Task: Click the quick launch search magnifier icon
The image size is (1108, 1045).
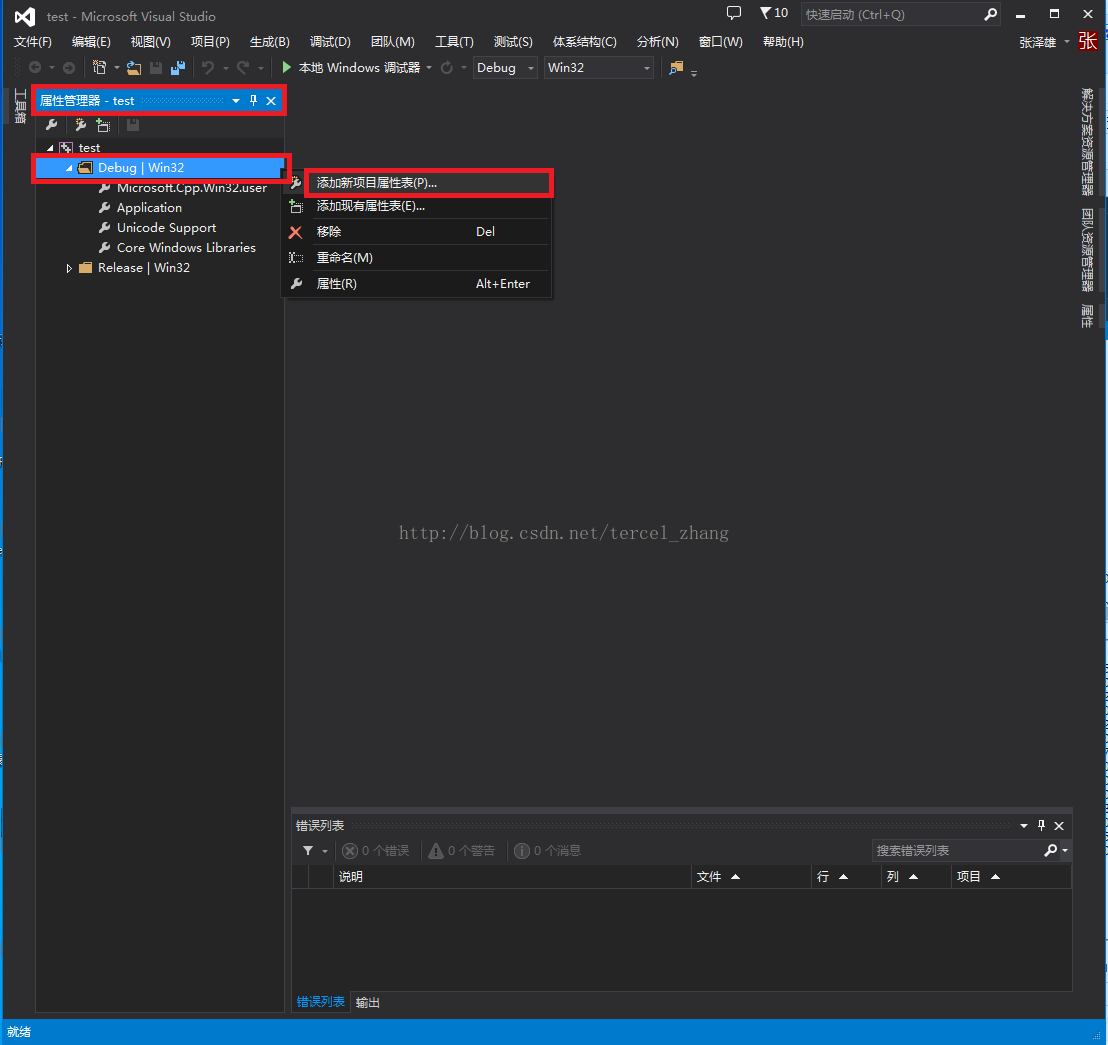Action: coord(991,14)
